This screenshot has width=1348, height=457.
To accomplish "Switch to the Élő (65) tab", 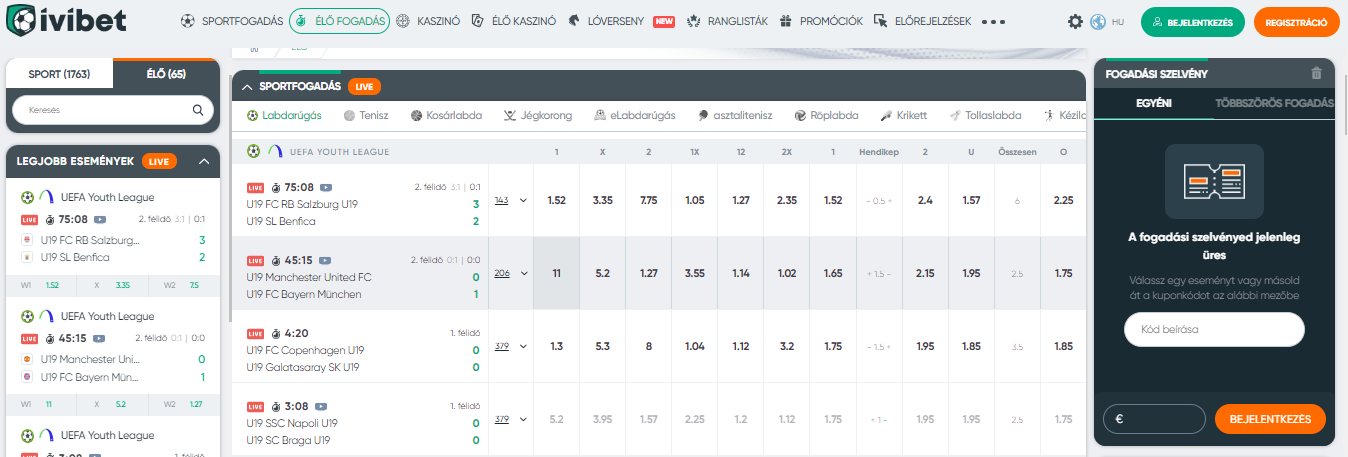I will (166, 74).
